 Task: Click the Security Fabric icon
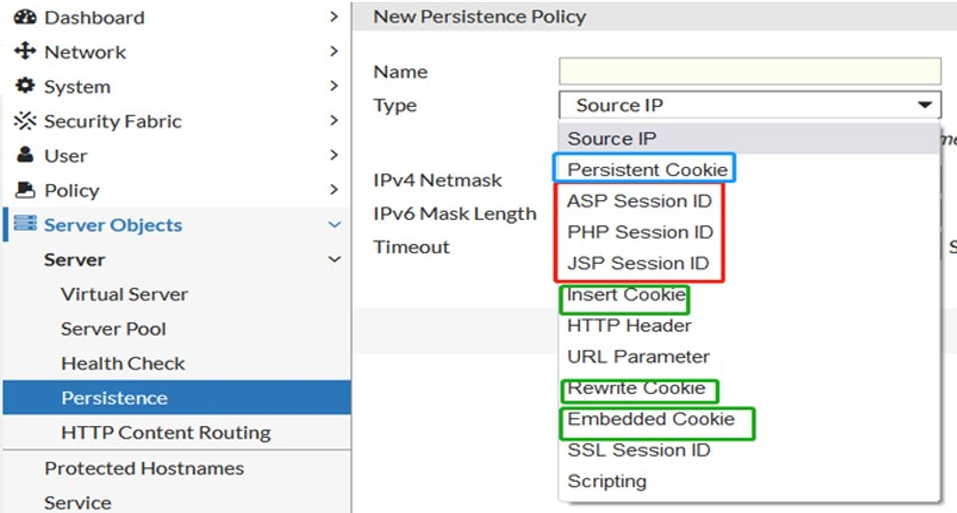pyautogui.click(x=25, y=121)
